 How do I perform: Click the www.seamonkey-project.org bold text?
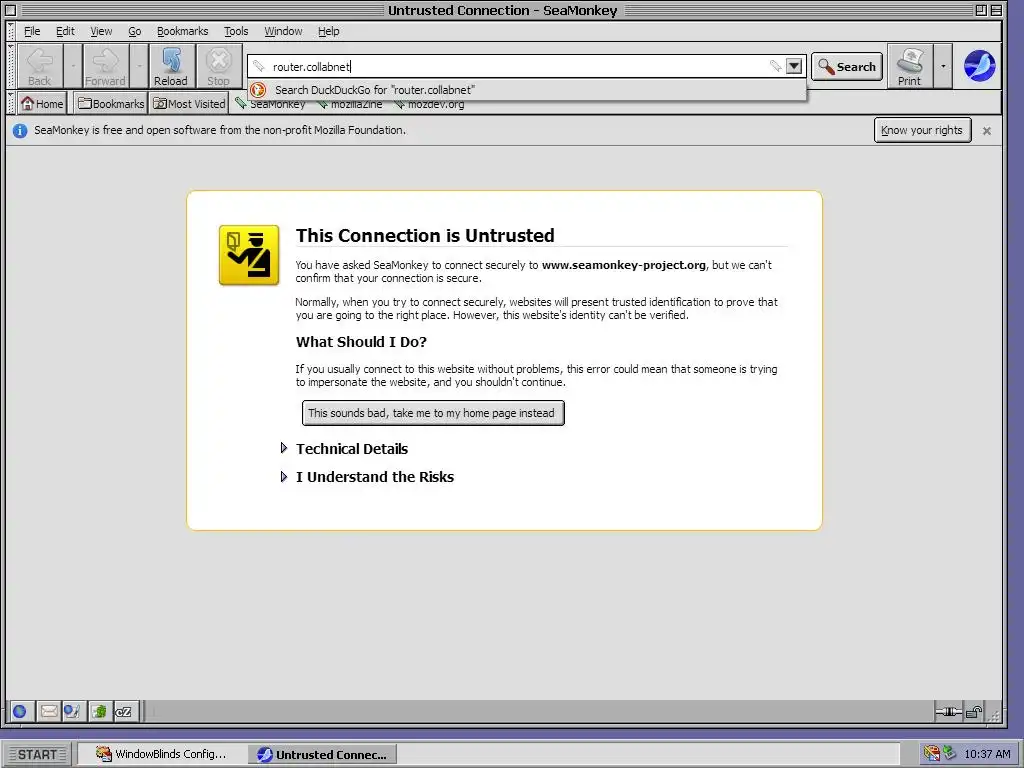click(624, 265)
